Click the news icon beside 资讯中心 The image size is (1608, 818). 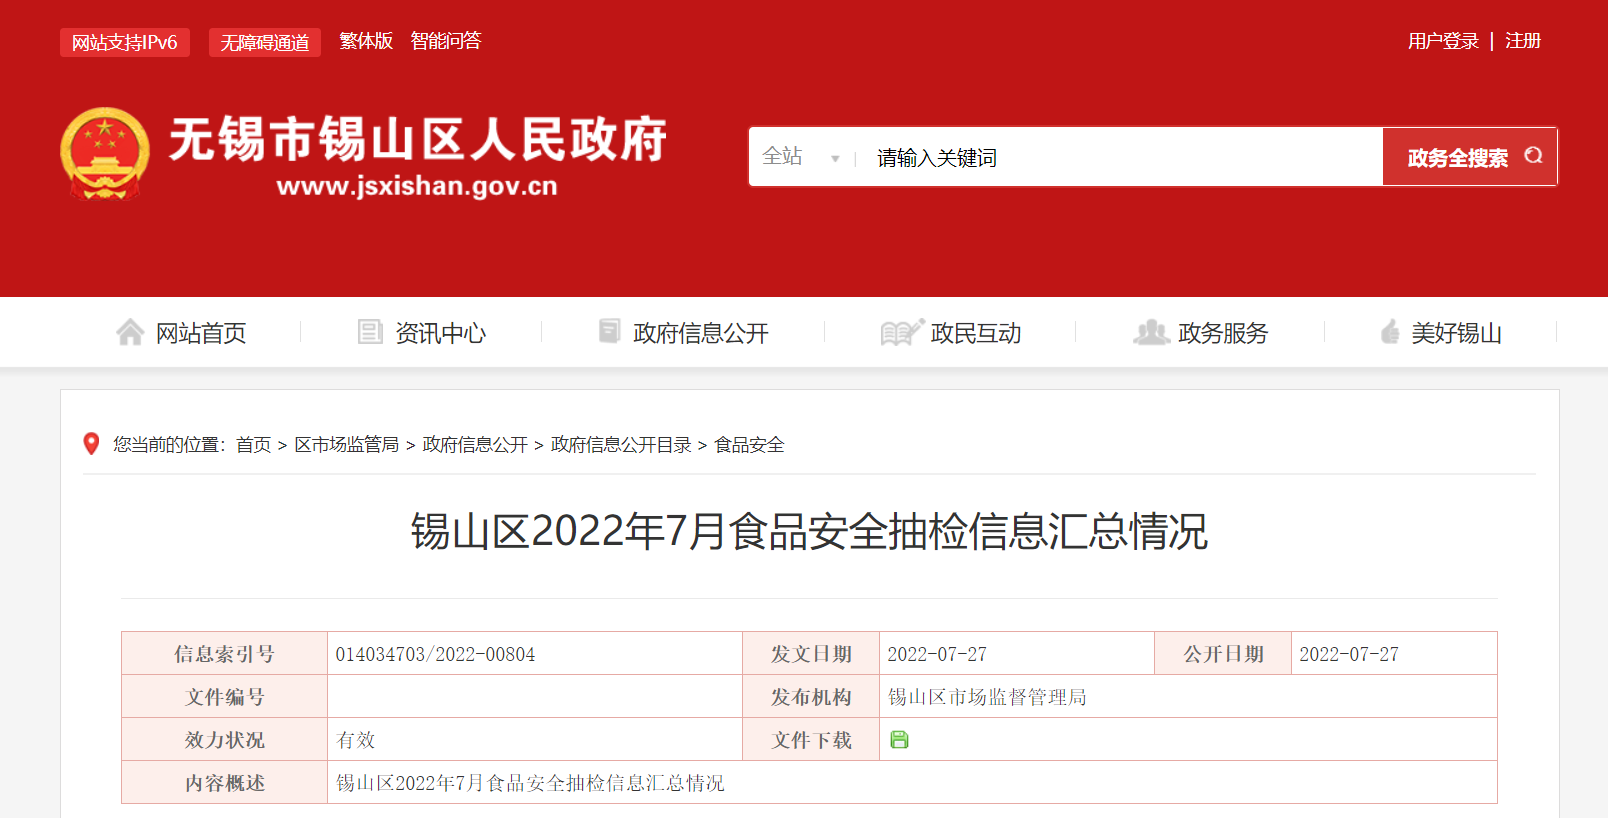370,332
